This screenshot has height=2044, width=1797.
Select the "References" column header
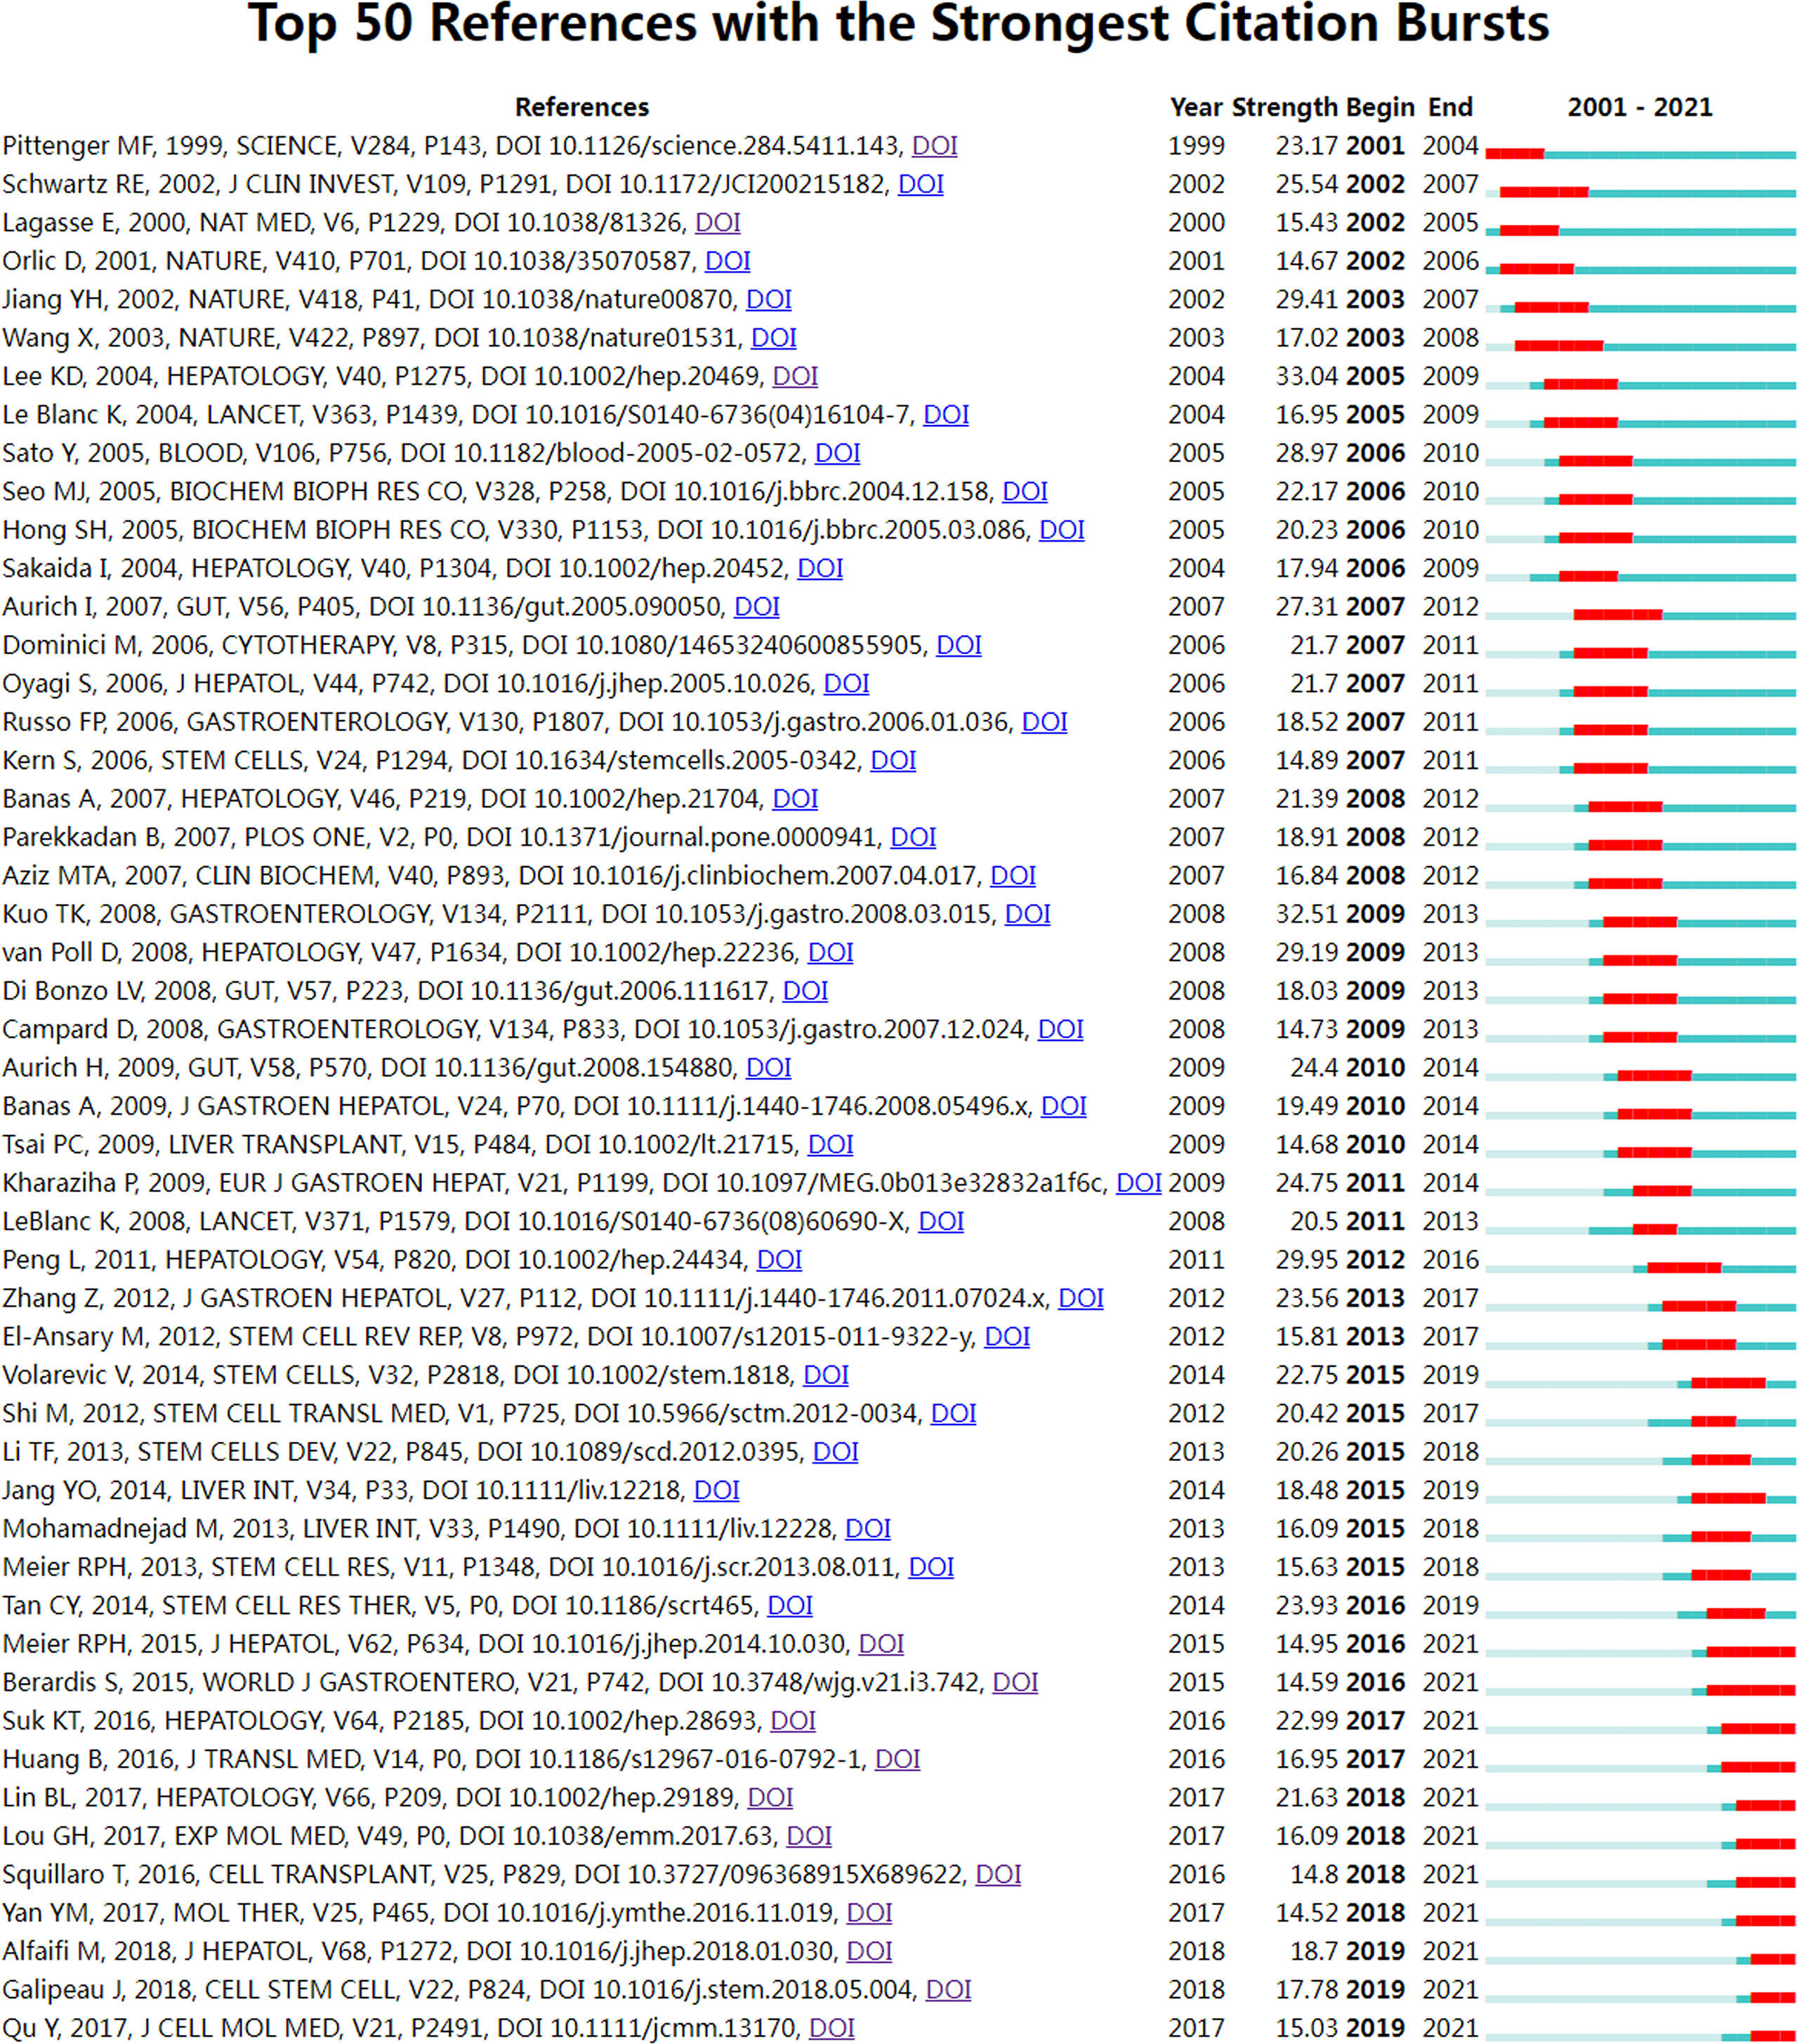[582, 107]
